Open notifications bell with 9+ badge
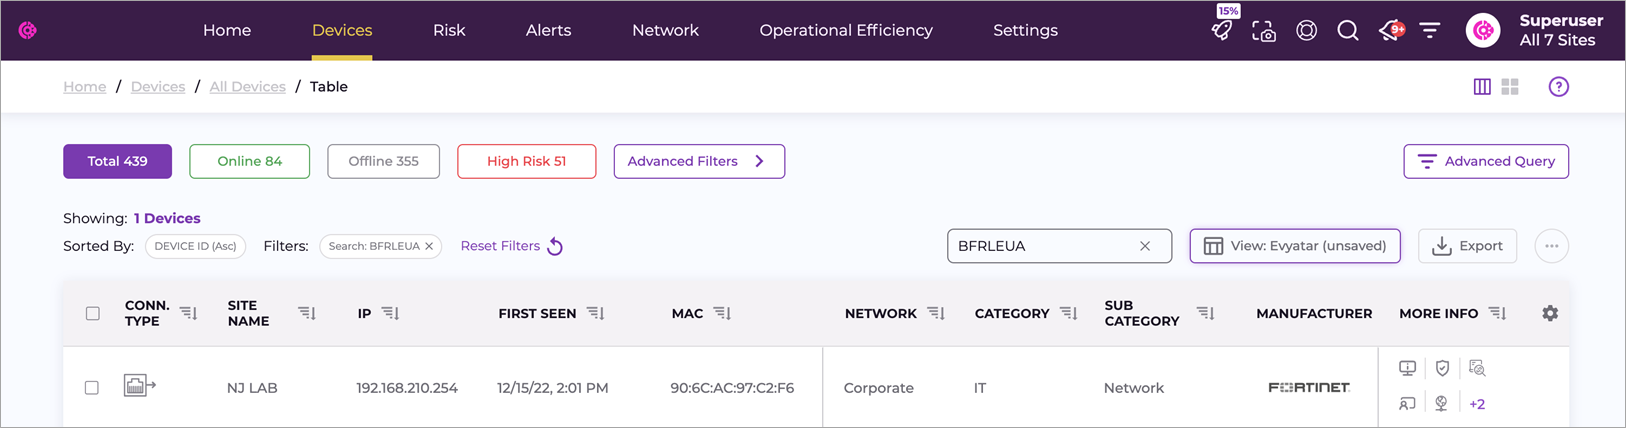 pos(1391,31)
